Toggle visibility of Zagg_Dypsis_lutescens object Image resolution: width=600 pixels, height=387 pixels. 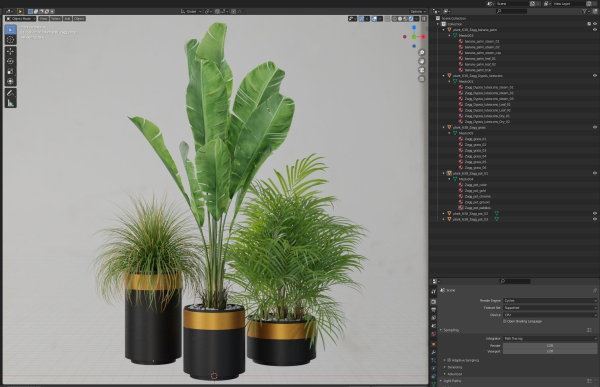(595, 75)
